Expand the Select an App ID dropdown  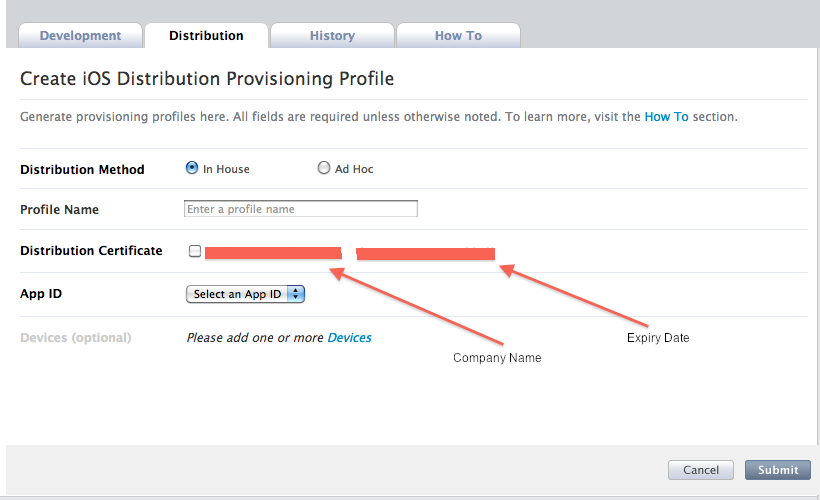(x=245, y=294)
